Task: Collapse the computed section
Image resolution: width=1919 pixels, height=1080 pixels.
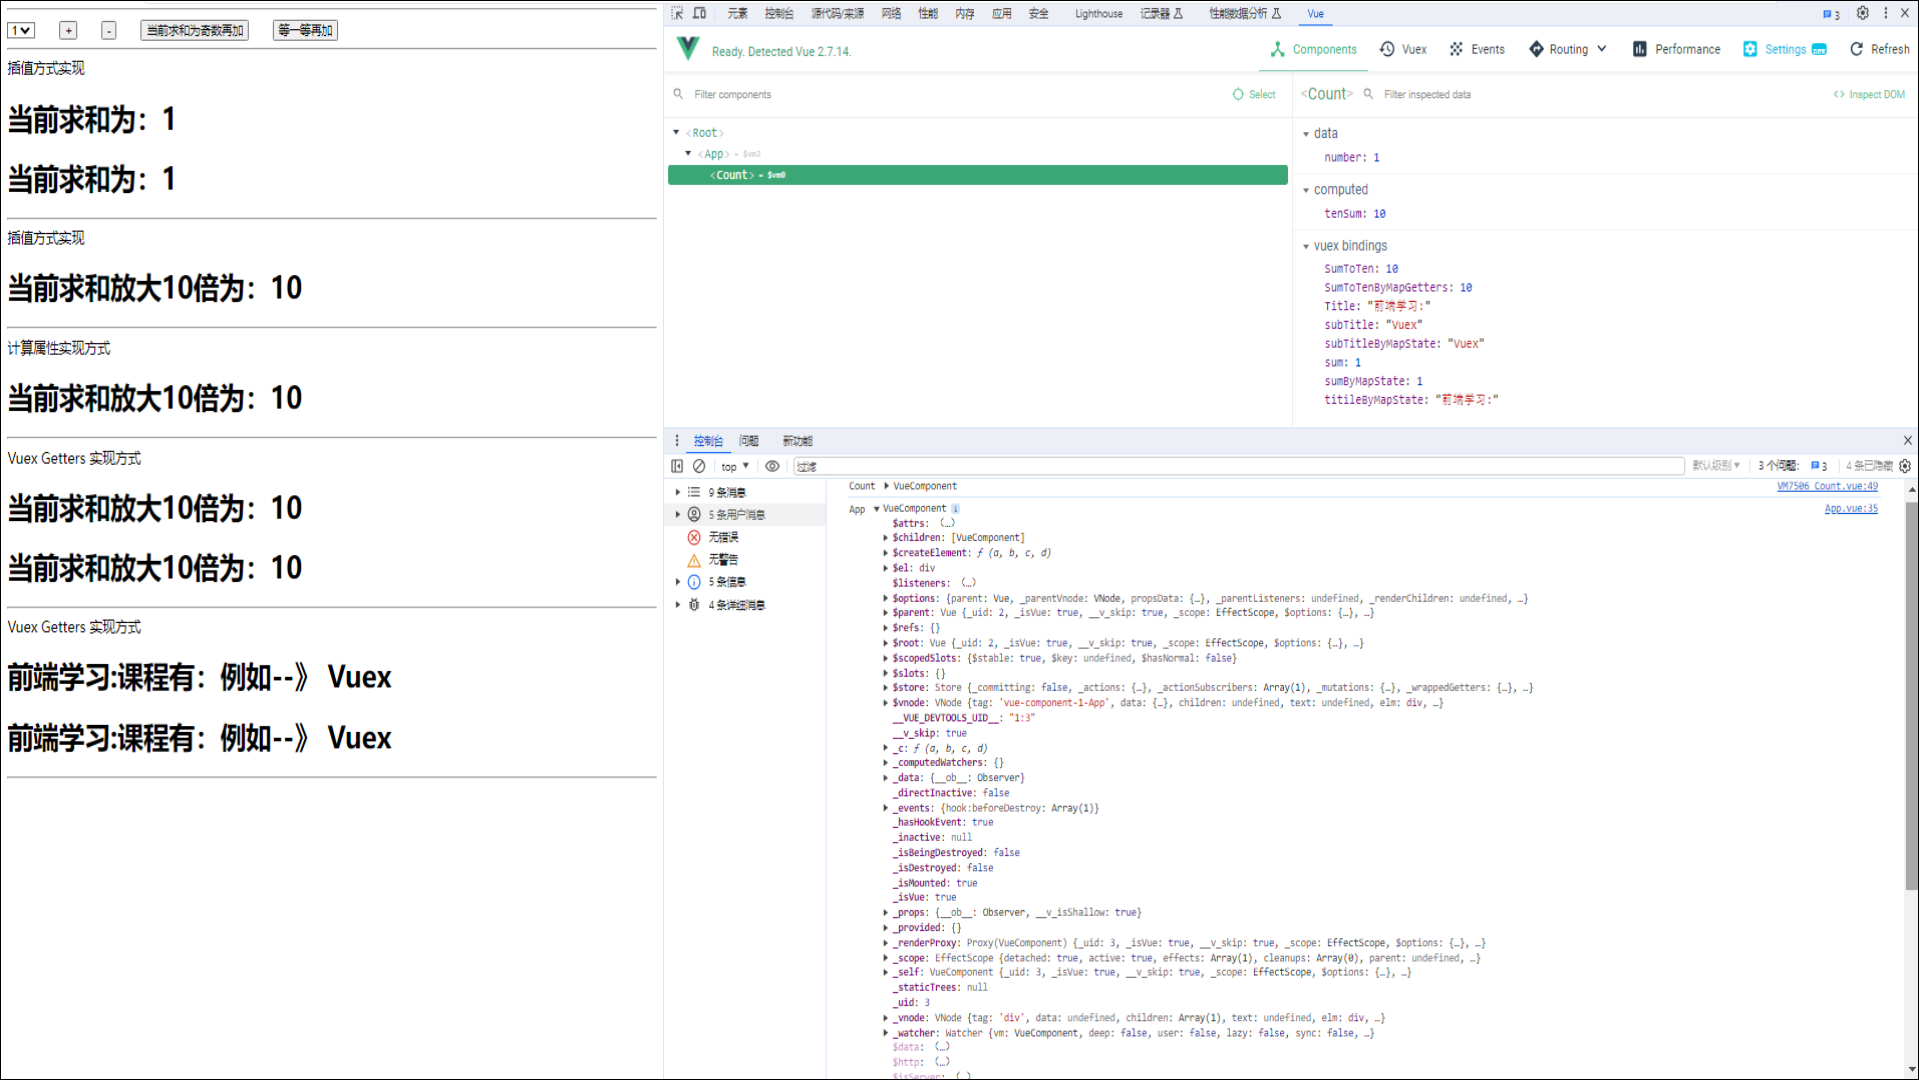Action: [x=1306, y=190]
